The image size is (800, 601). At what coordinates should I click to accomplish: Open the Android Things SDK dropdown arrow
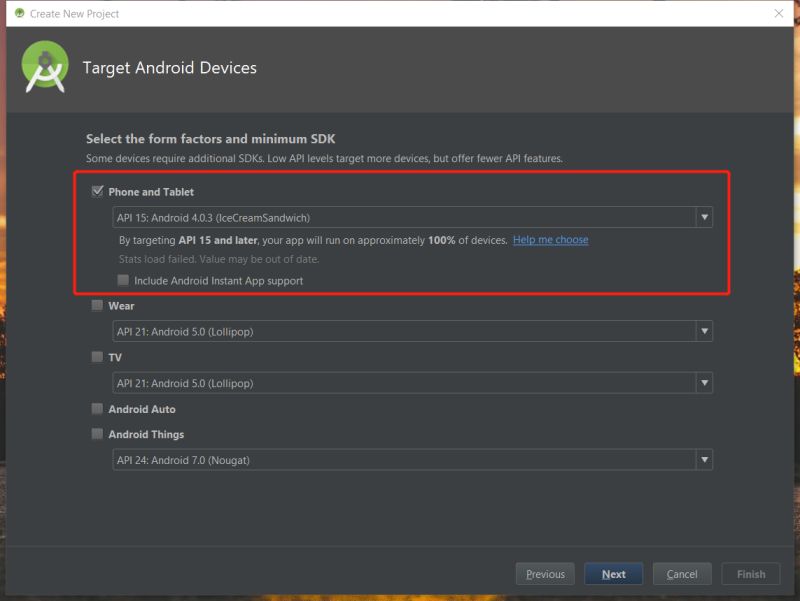click(x=703, y=460)
